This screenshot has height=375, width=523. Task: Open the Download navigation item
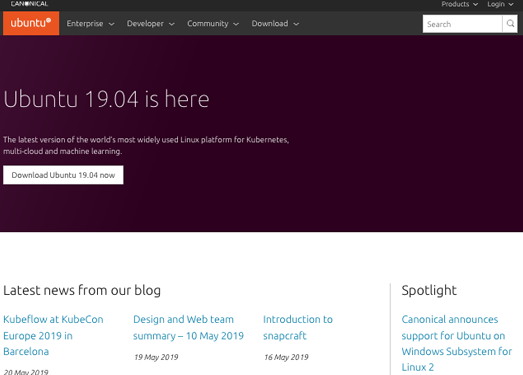click(270, 24)
